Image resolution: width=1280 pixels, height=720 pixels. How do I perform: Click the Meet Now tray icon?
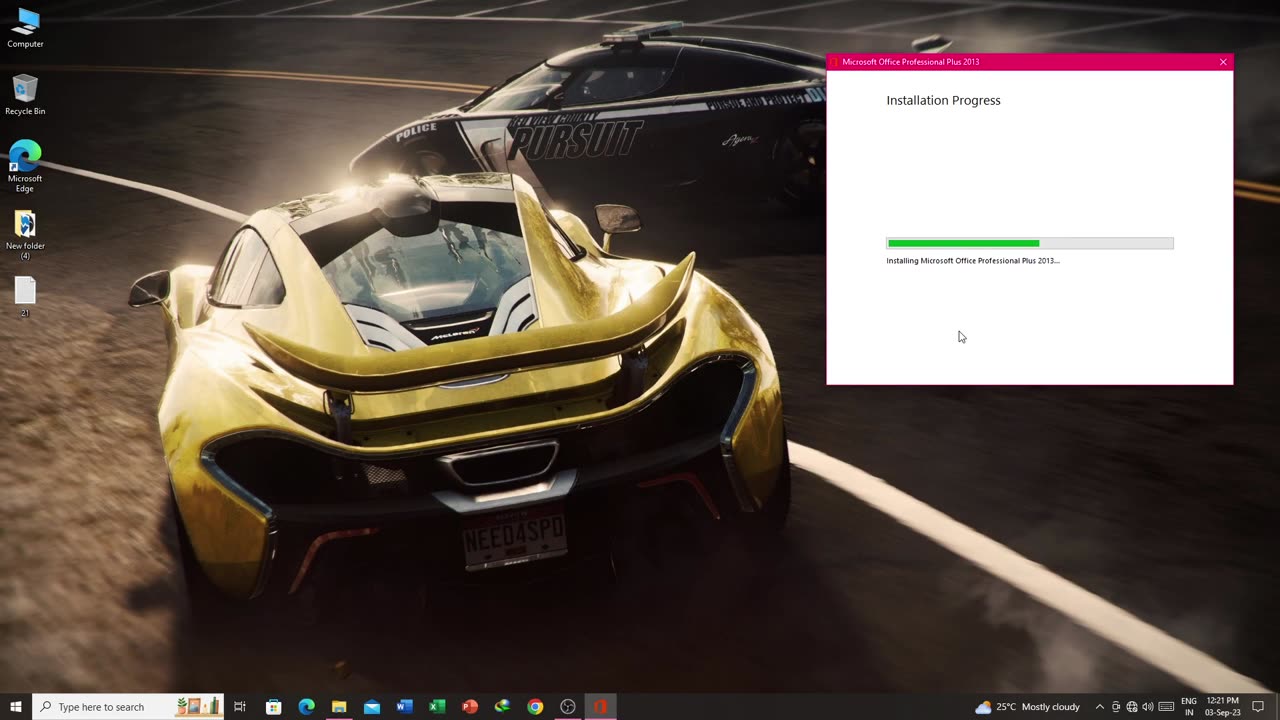pyautogui.click(x=1116, y=707)
